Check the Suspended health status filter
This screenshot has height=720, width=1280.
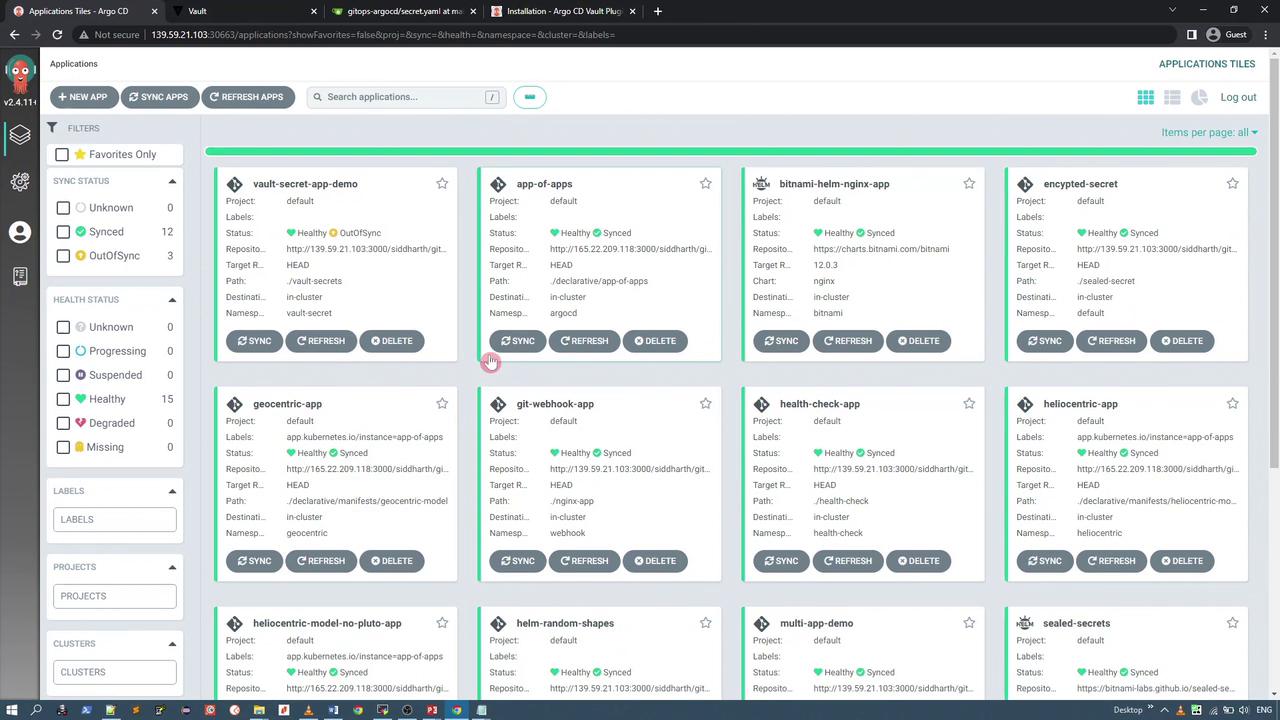(x=63, y=375)
